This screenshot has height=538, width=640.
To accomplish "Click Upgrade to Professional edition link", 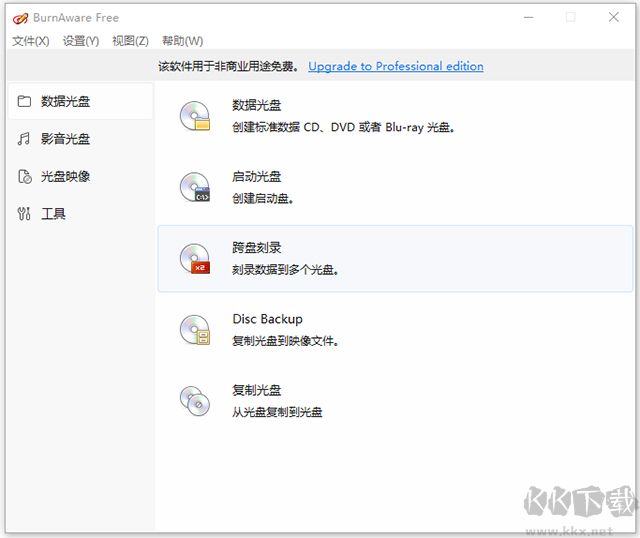I will (x=395, y=66).
